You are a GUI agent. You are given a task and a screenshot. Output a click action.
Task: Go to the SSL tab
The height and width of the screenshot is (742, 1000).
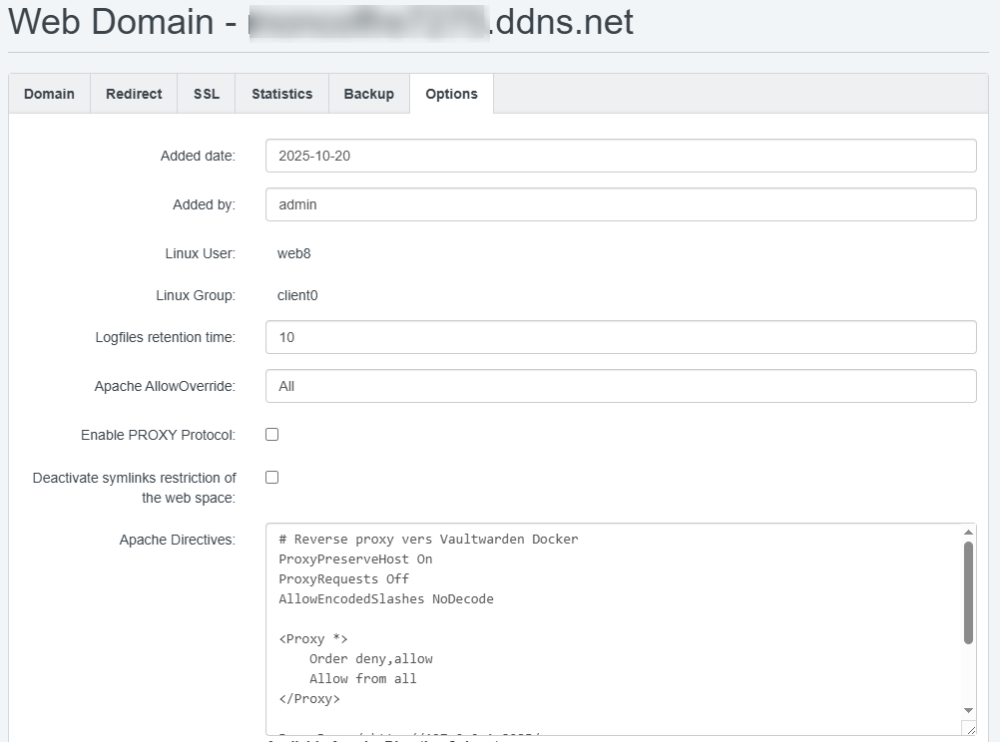coord(206,94)
